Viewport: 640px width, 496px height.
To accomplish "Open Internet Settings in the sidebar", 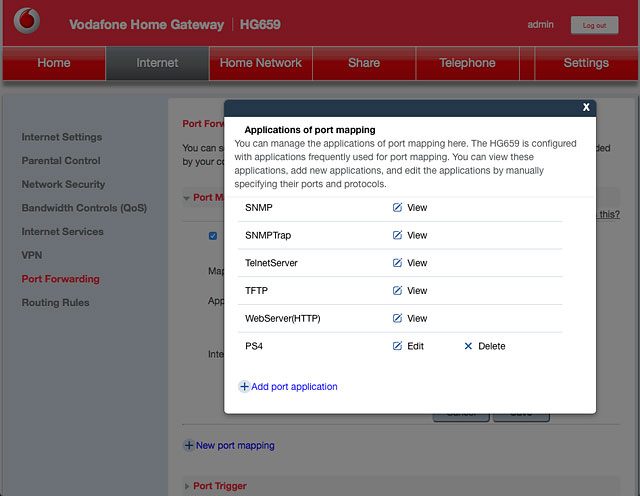I will [x=62, y=137].
